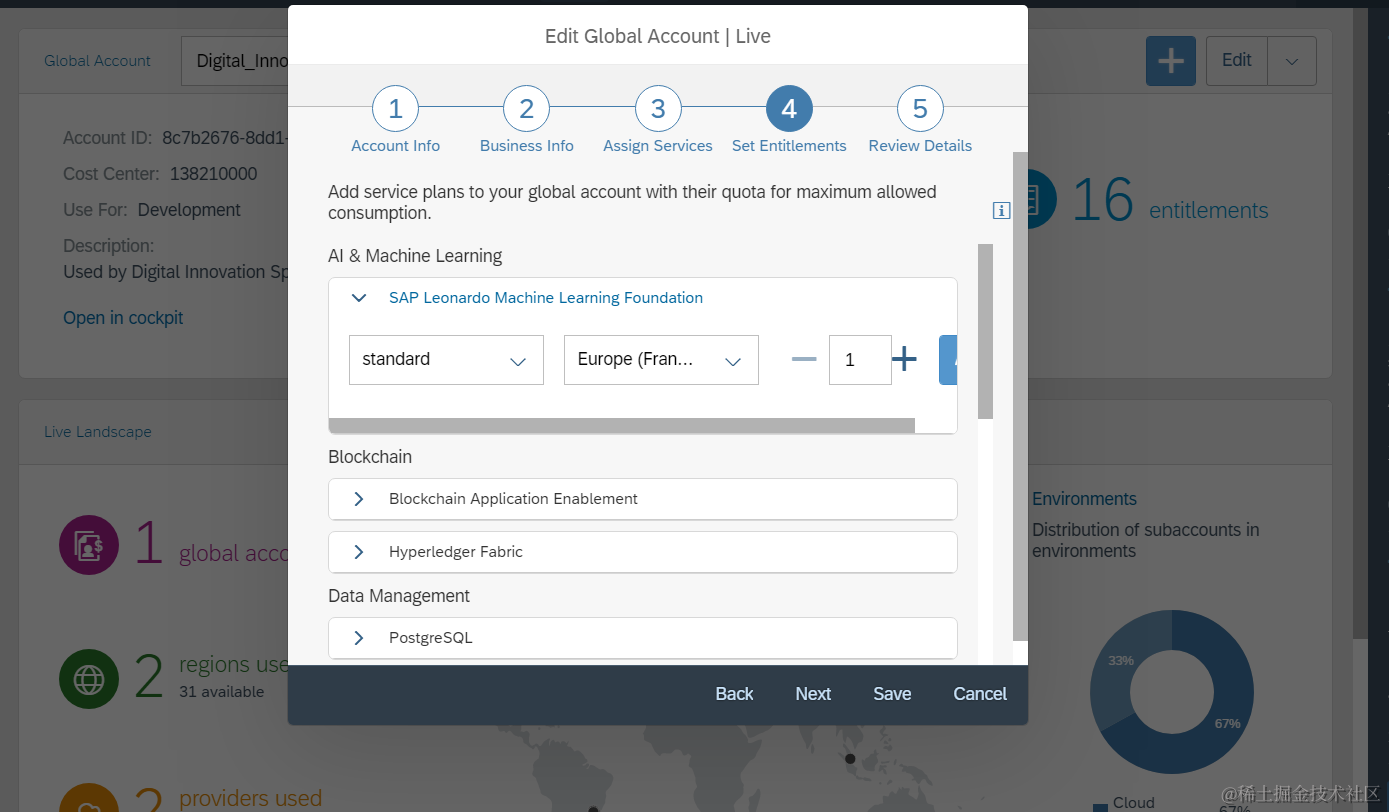Click the globe regions icon in background page
1389x812 pixels.
click(x=89, y=680)
